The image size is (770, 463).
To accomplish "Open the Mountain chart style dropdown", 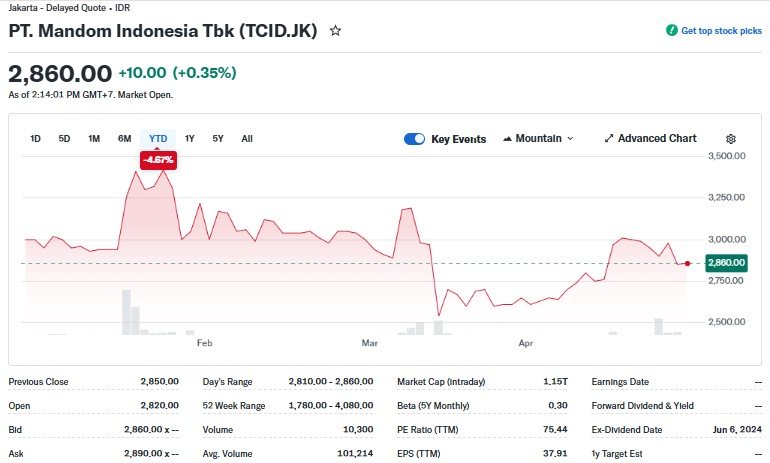I will [x=540, y=139].
